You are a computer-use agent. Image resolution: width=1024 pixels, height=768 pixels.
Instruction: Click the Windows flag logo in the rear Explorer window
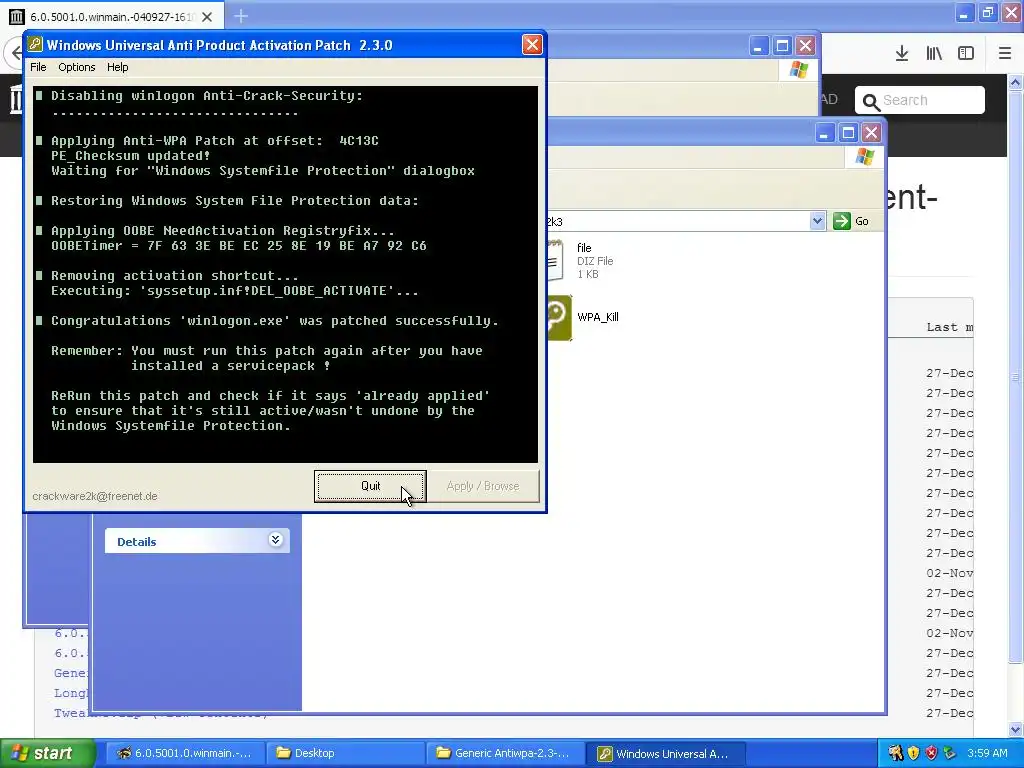click(798, 69)
